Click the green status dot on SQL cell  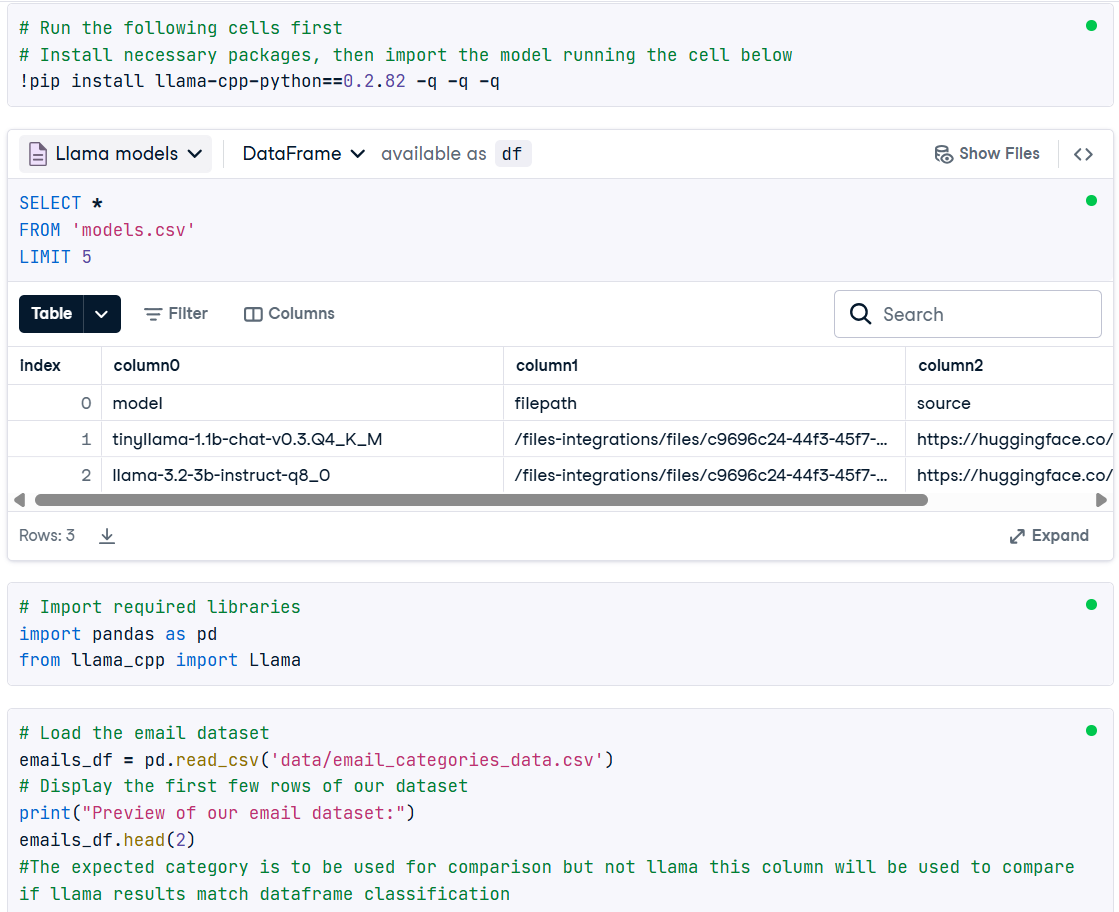(1091, 201)
